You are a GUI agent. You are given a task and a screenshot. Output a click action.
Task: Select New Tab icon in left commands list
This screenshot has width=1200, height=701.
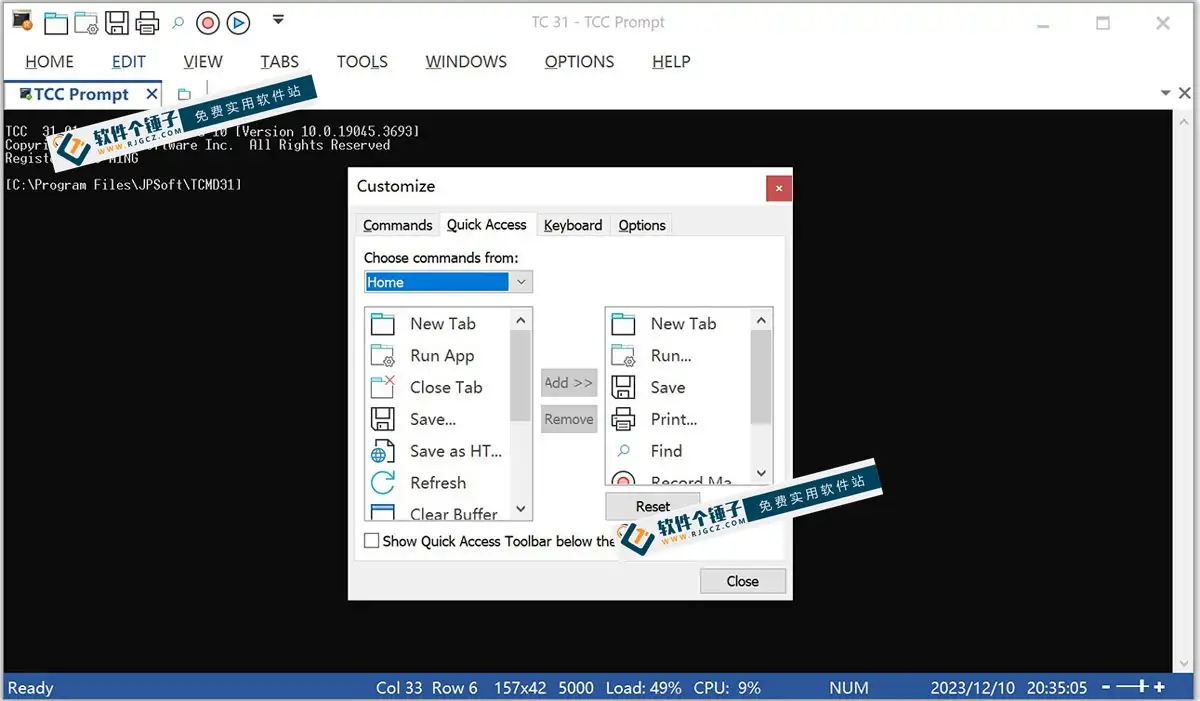click(x=383, y=324)
